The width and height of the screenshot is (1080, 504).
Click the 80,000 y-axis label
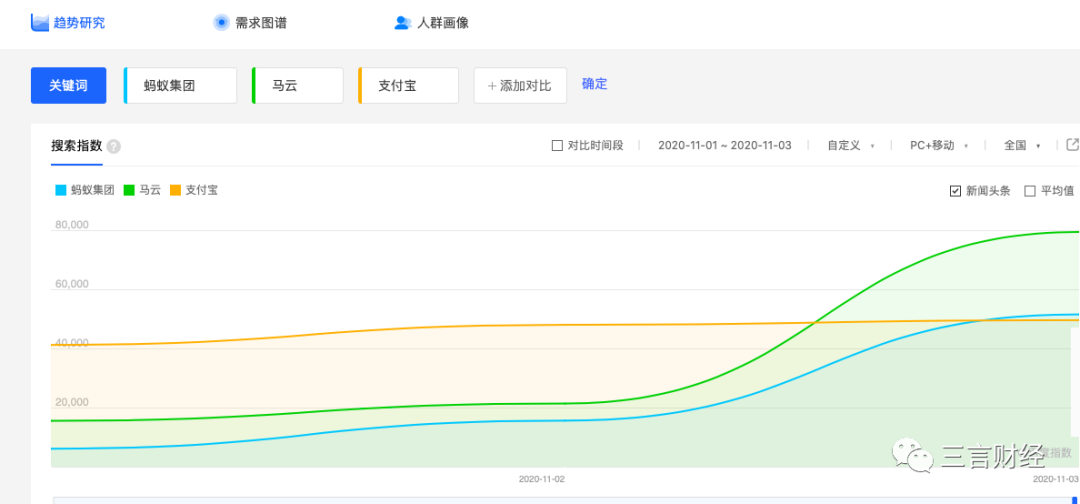pos(70,224)
